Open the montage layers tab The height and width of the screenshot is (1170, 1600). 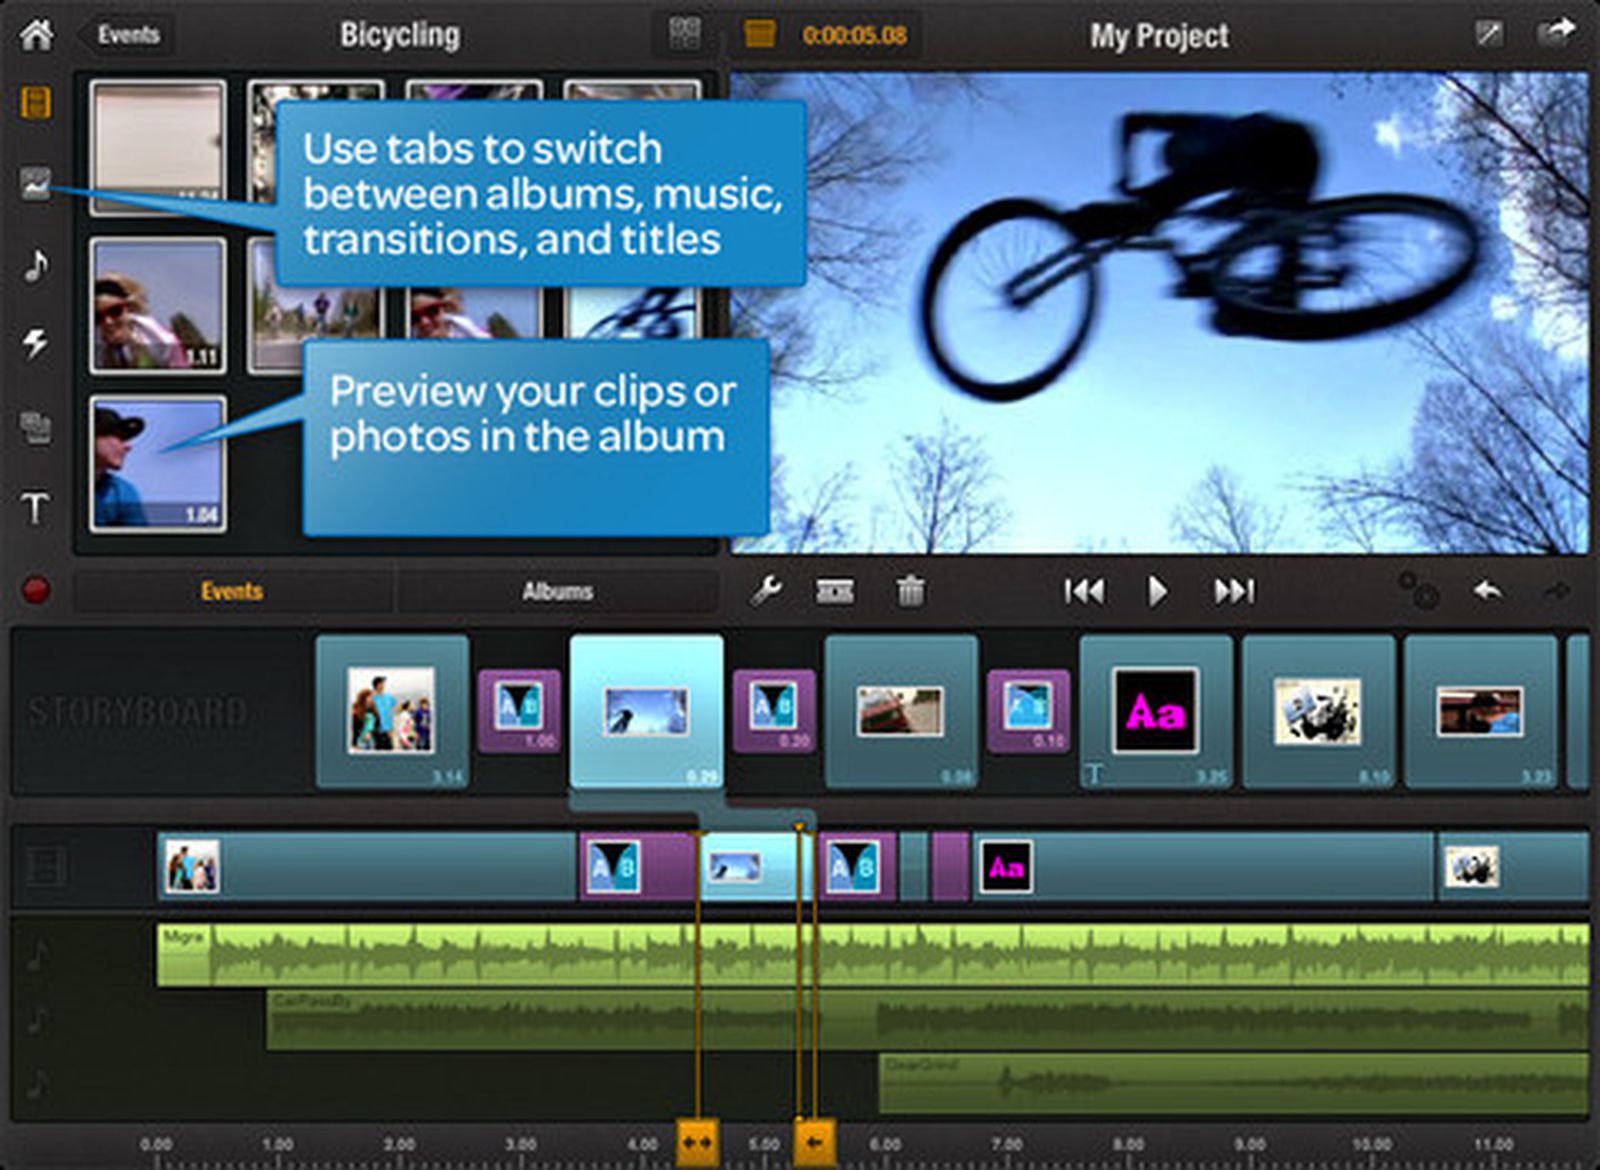36,427
